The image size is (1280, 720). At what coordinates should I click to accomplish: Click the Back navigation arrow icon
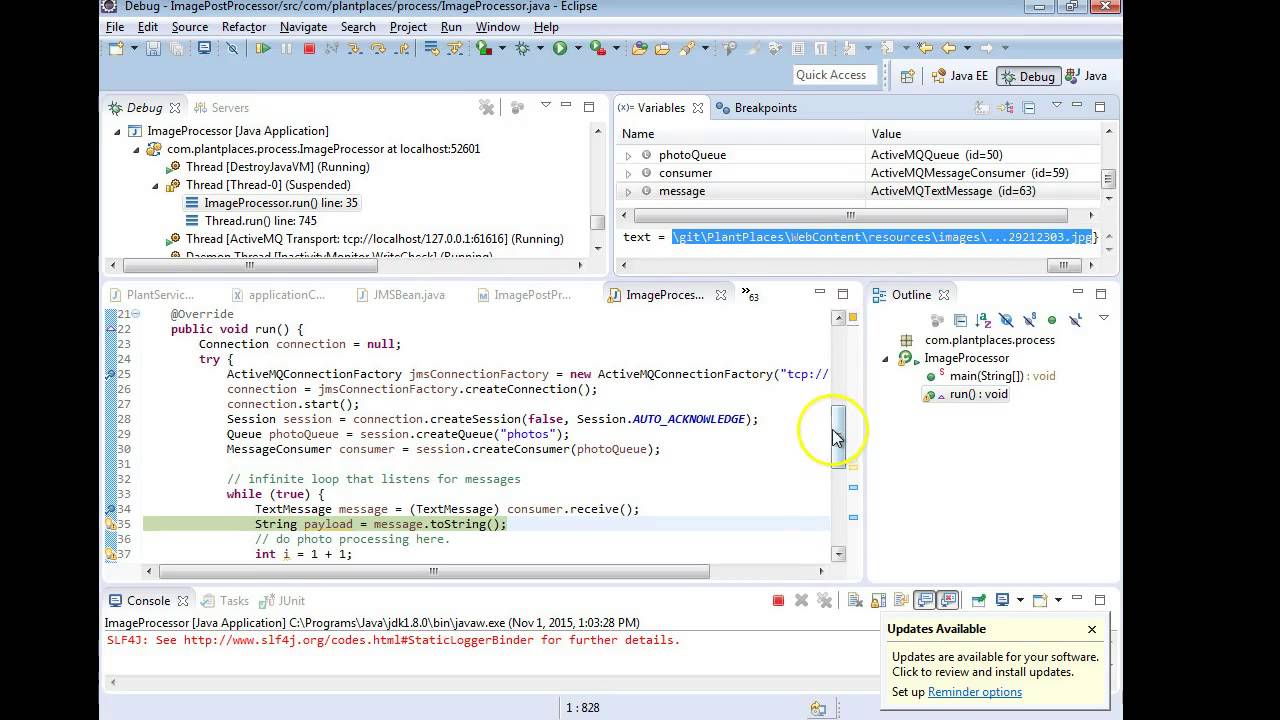tap(948, 48)
